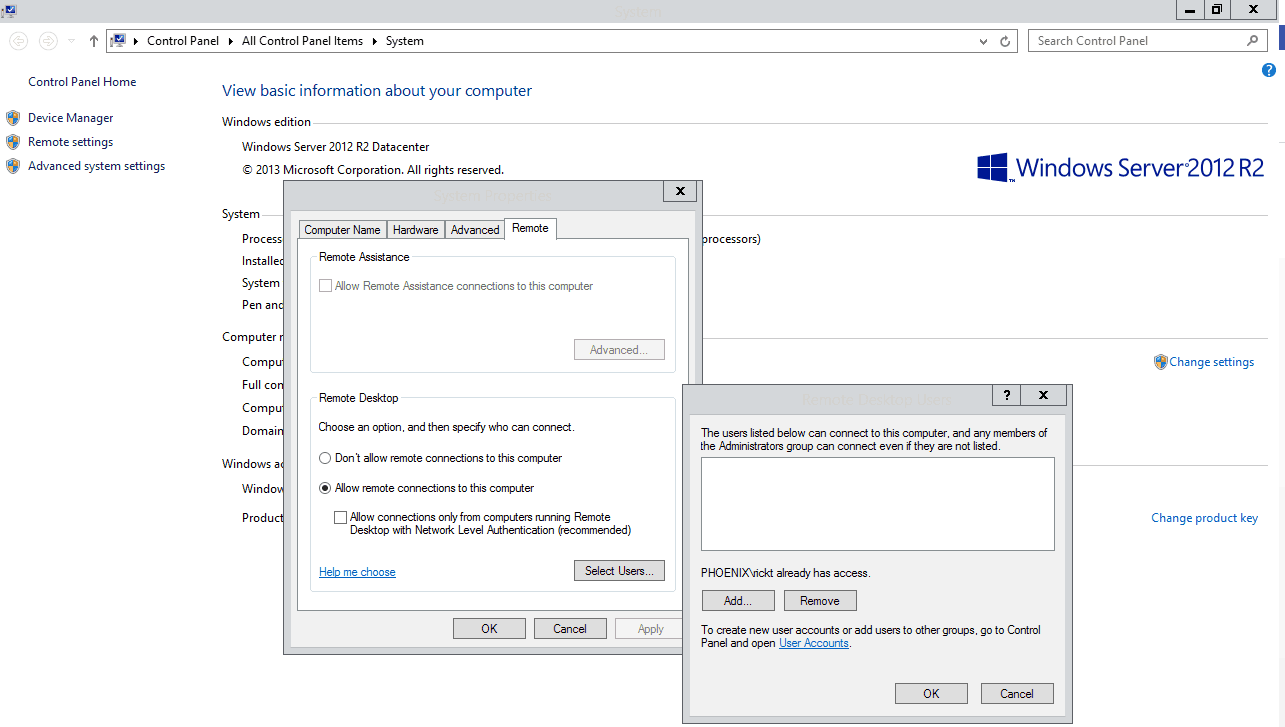Click the Advanced system settings shield icon
Image resolution: width=1285 pixels, height=727 pixels.
tap(13, 166)
